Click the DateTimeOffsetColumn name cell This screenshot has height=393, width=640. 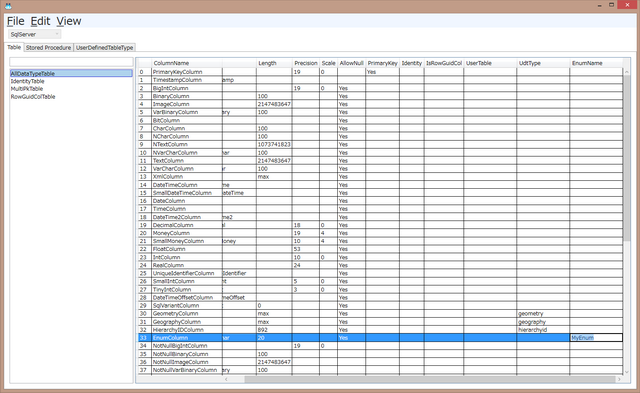pos(187,298)
